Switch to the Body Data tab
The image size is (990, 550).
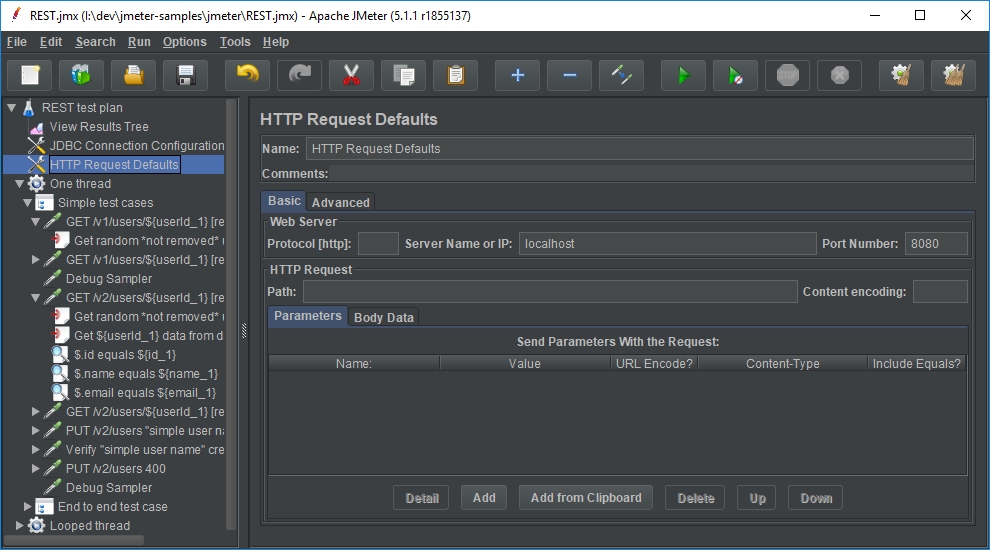(383, 317)
